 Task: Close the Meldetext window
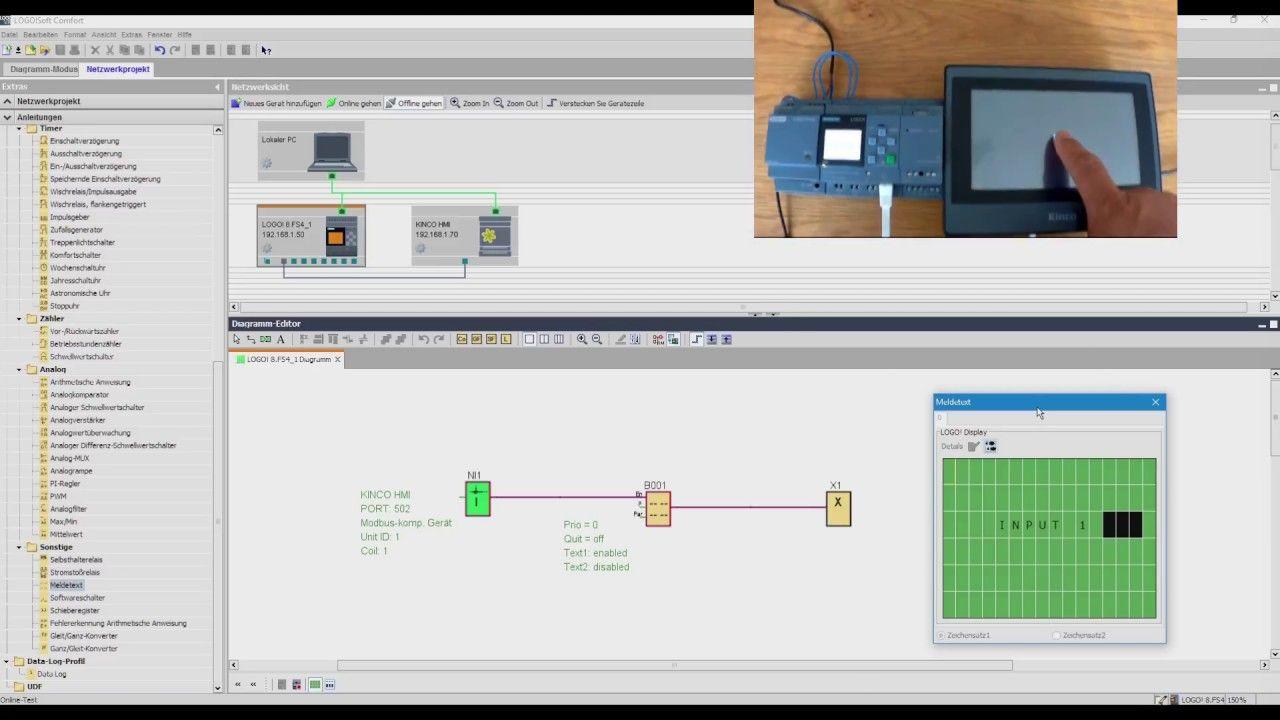coord(1155,402)
